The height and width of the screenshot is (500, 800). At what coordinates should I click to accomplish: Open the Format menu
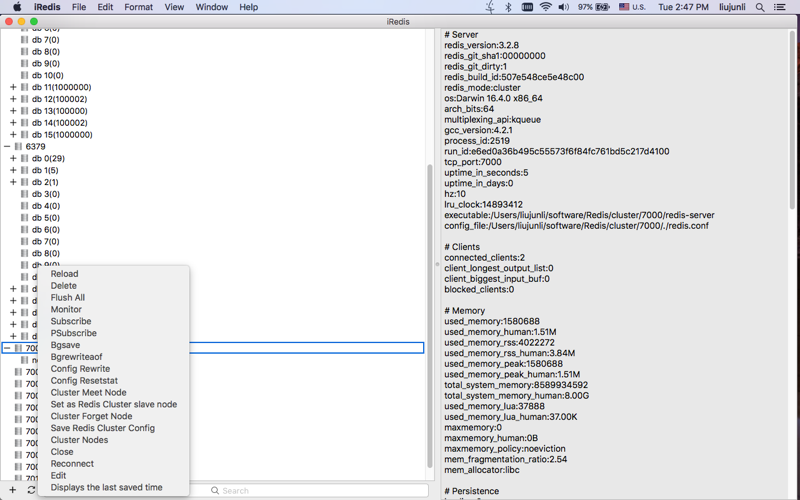point(139,7)
